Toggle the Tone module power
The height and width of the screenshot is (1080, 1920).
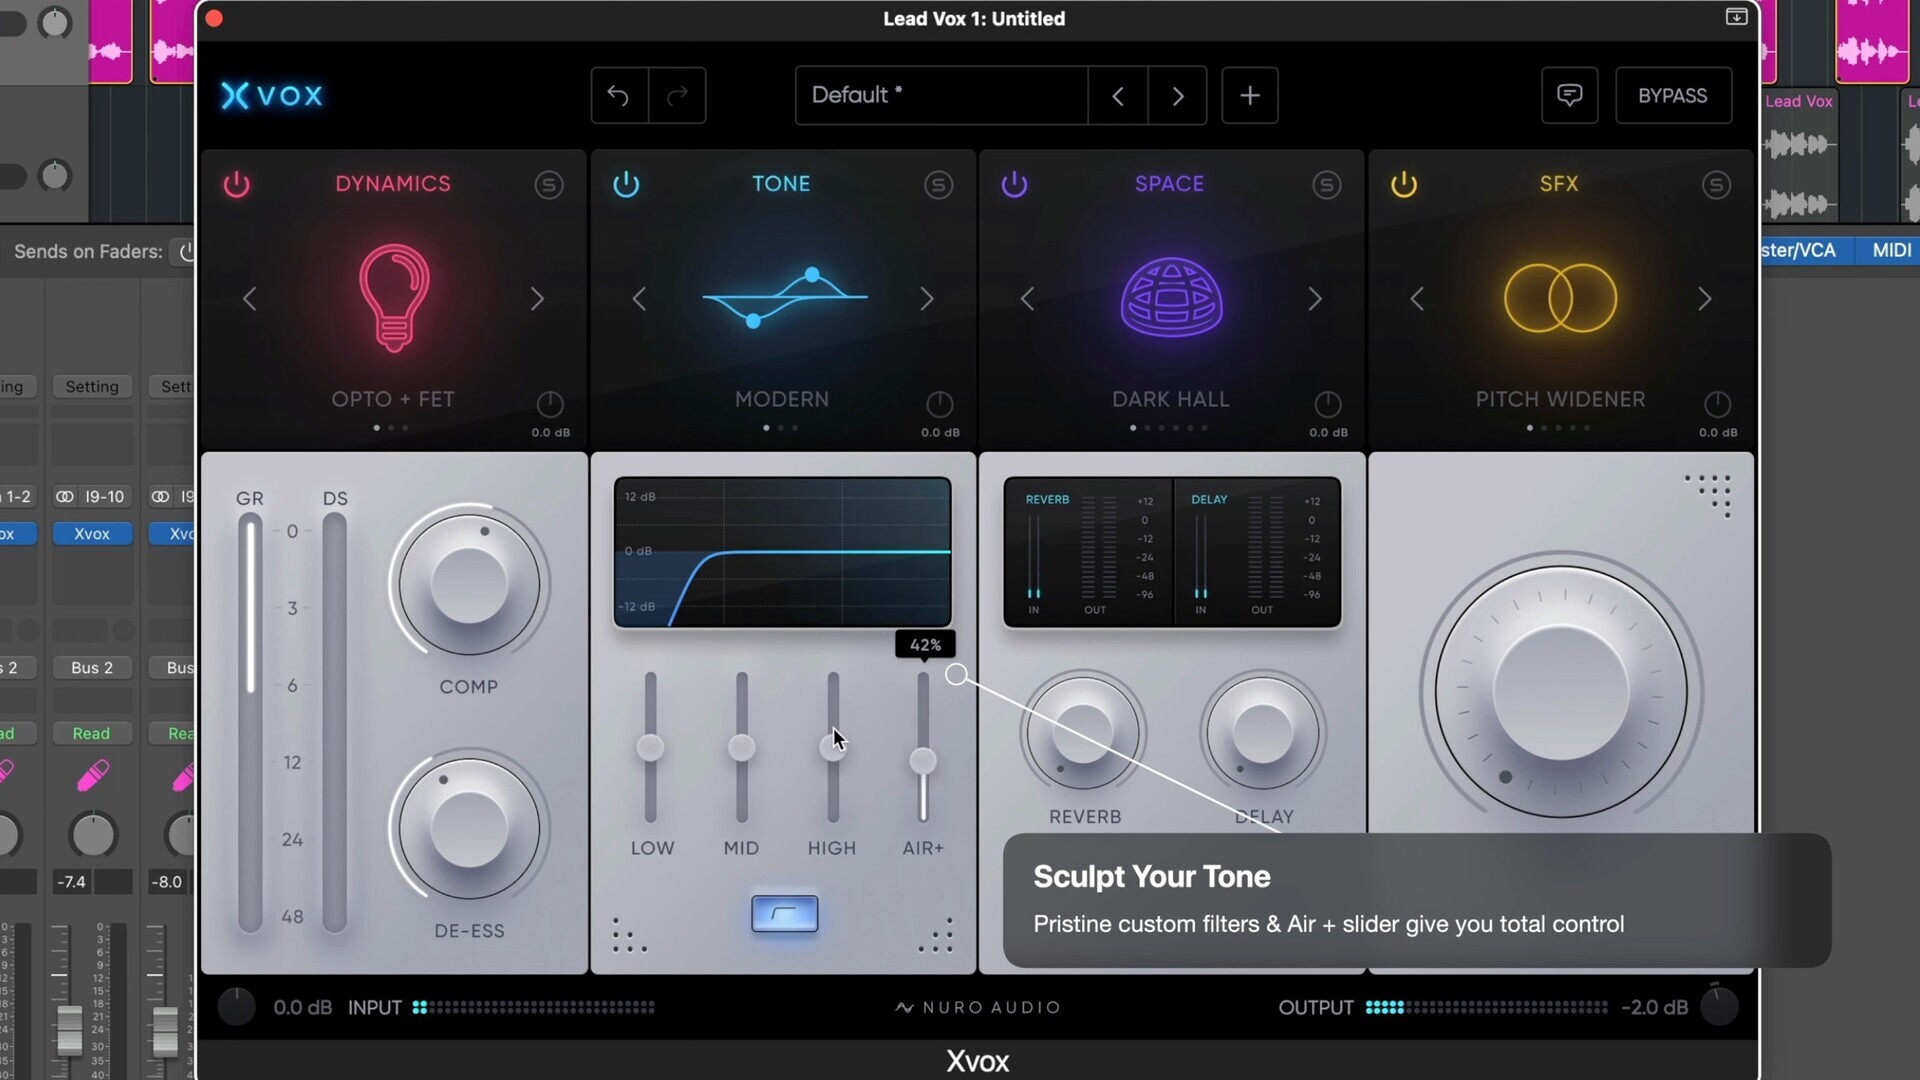click(626, 184)
